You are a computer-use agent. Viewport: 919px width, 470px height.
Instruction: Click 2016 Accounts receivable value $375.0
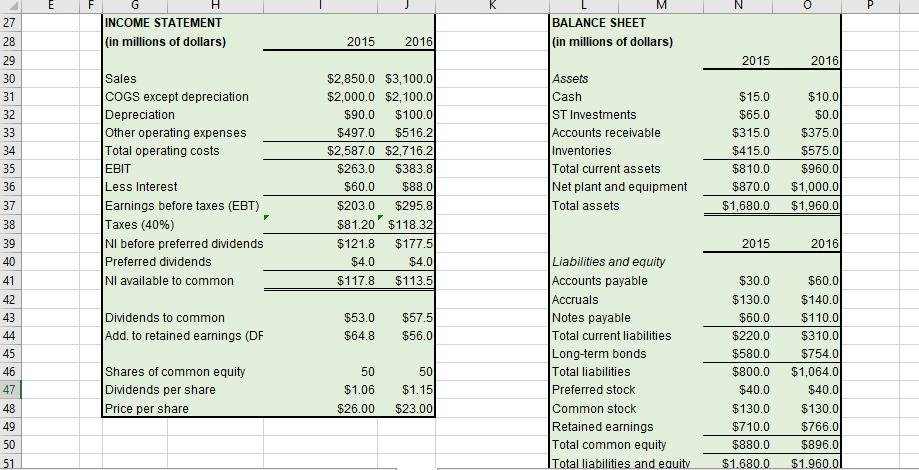pyautogui.click(x=821, y=132)
